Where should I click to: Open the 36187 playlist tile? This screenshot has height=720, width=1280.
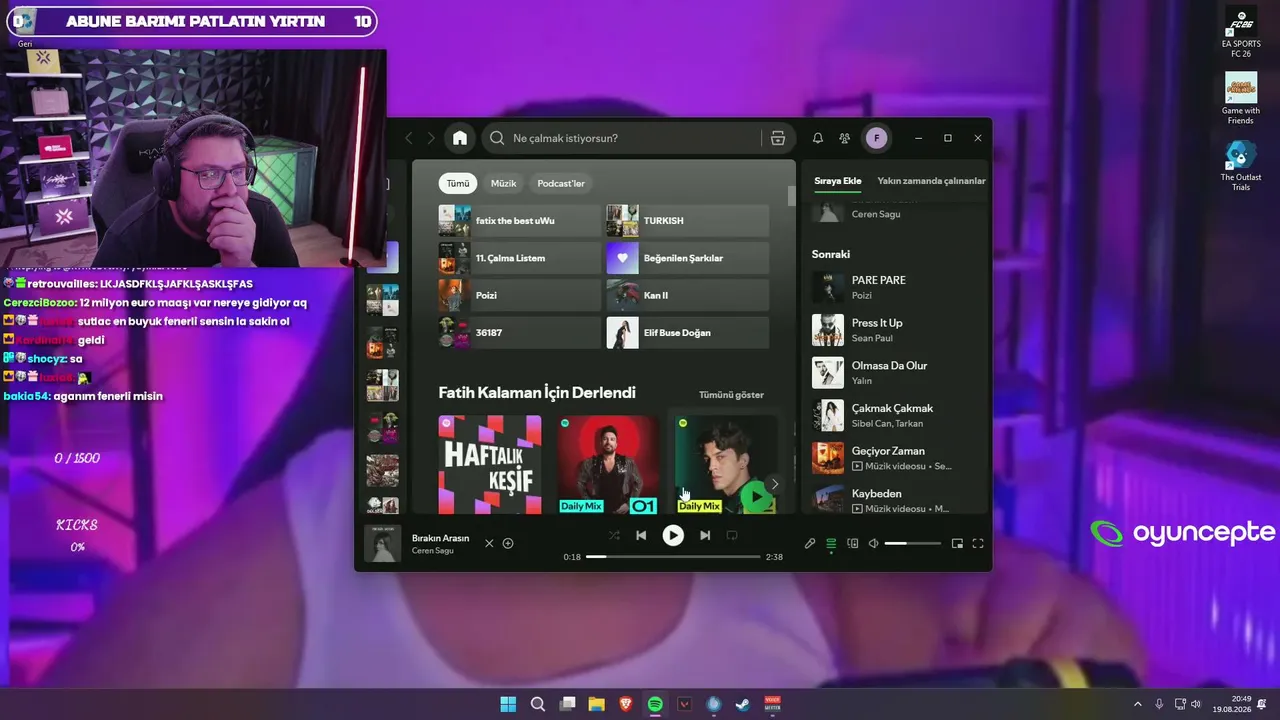click(x=520, y=333)
